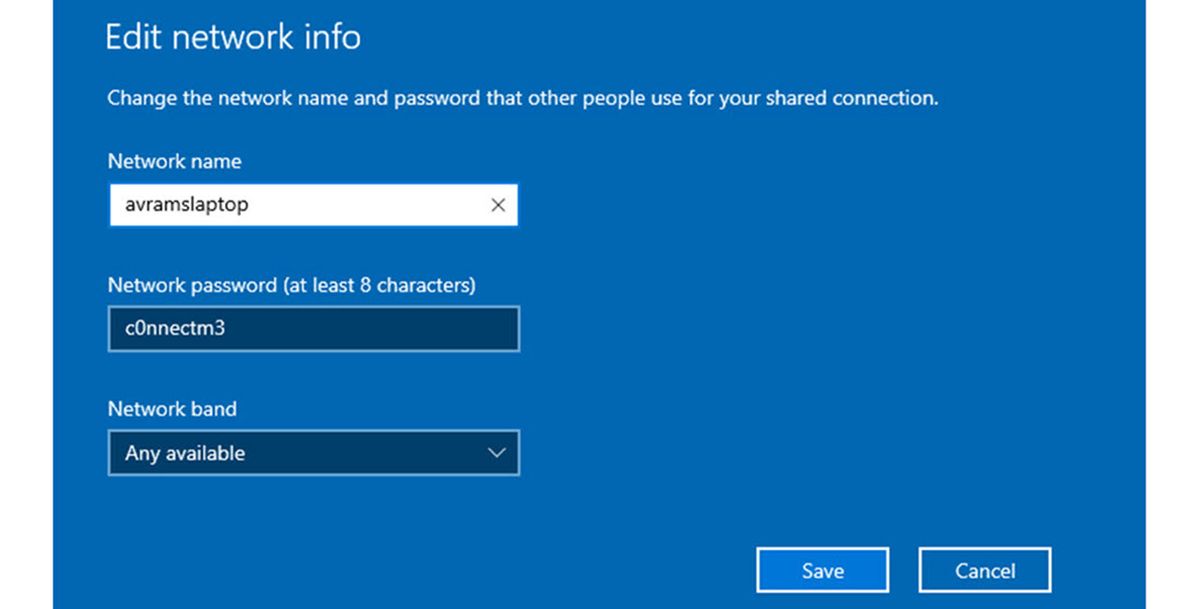Open band options to change from Any available
This screenshot has width=1200, height=609.
313,452
